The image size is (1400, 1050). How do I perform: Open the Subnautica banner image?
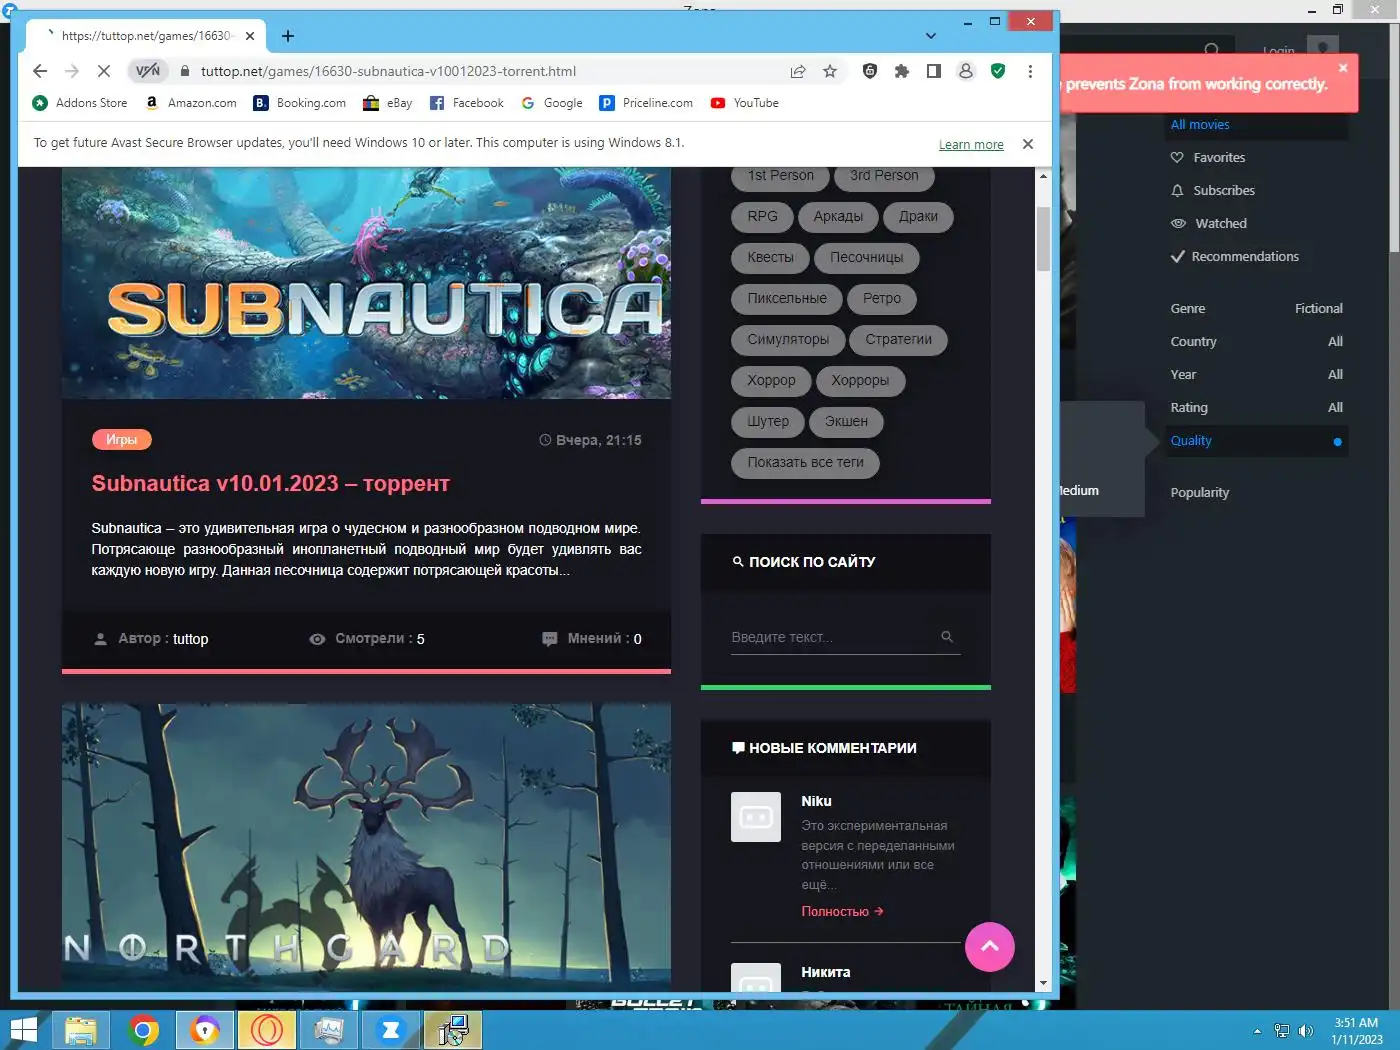pyautogui.click(x=366, y=283)
